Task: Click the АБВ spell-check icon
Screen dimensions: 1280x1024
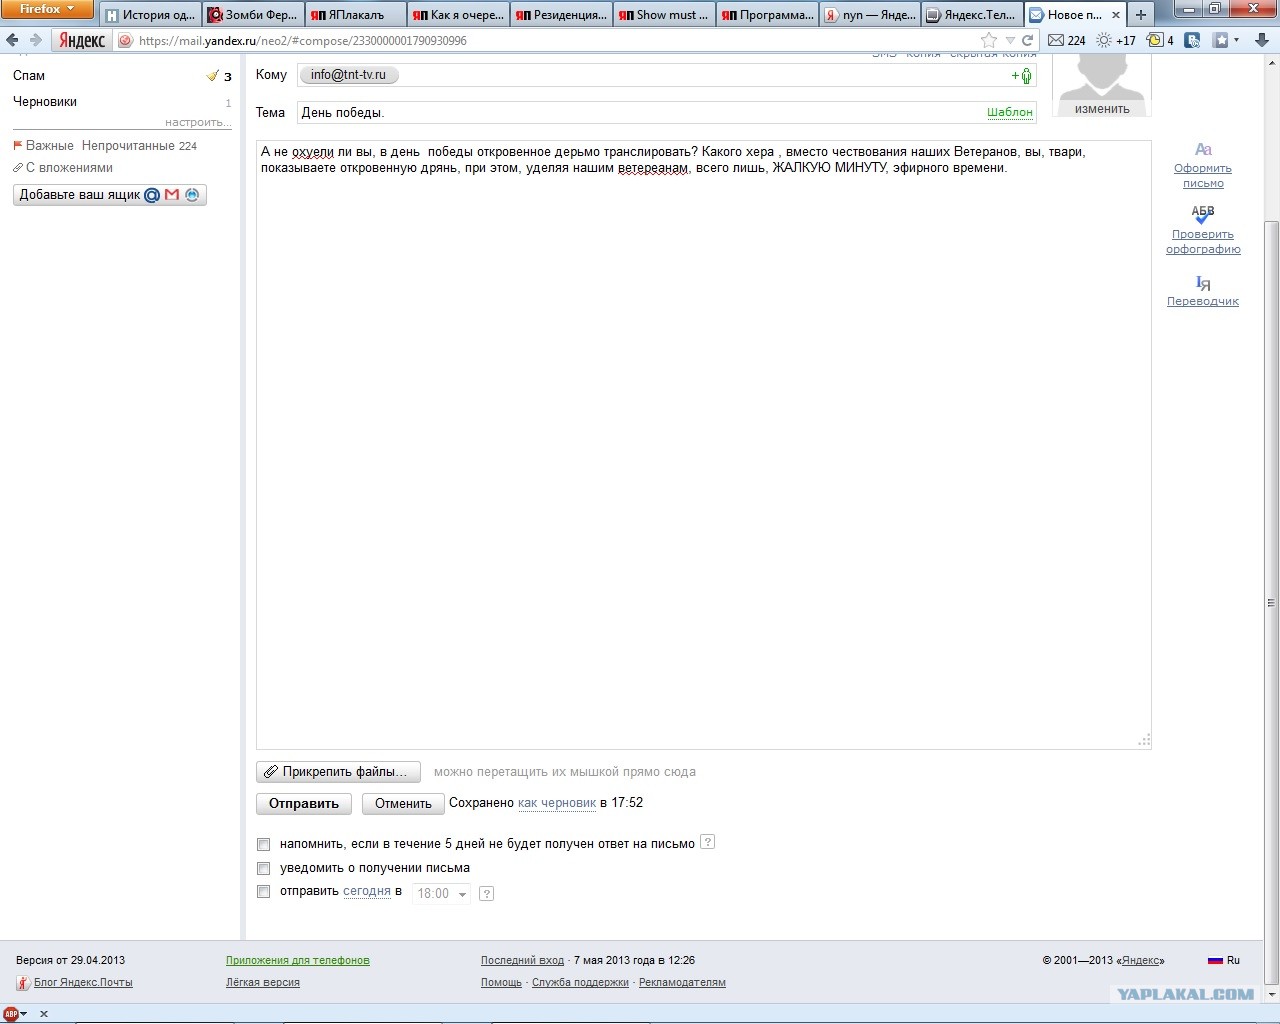Action: [1203, 214]
